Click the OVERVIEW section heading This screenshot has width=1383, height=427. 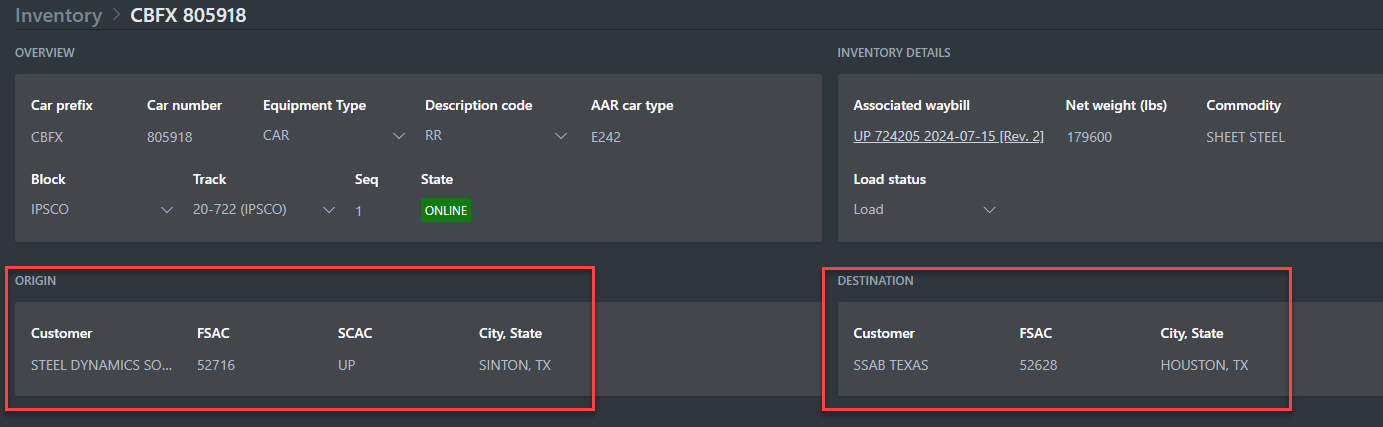pyautogui.click(x=45, y=52)
